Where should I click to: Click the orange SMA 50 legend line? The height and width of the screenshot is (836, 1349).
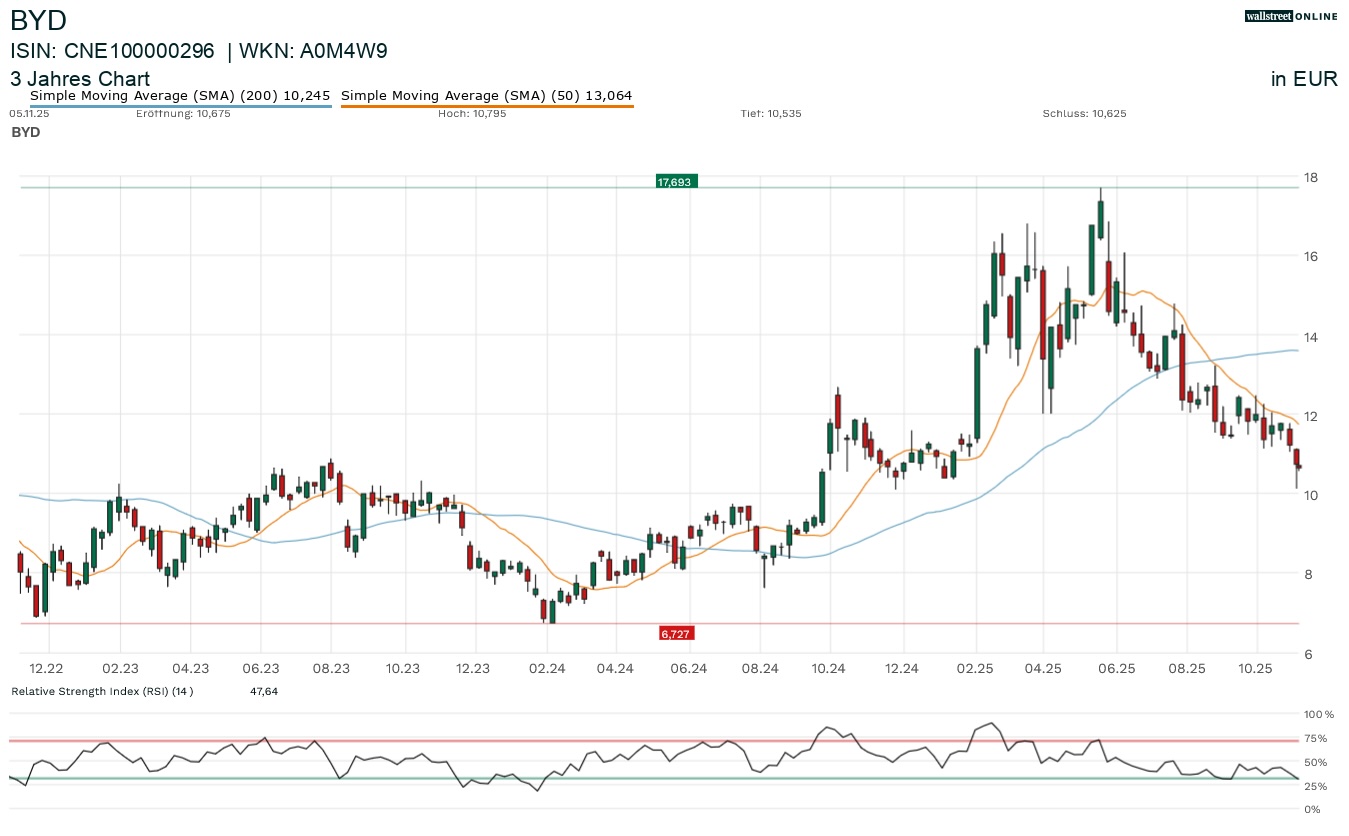[x=487, y=105]
